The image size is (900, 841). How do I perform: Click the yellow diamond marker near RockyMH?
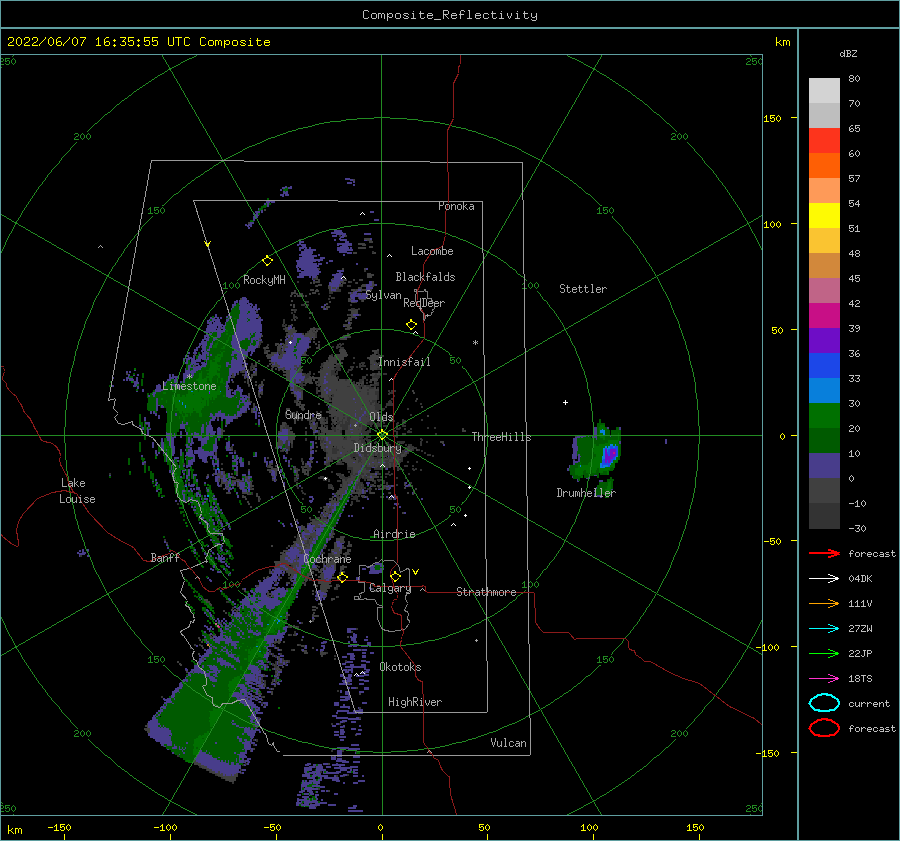(x=267, y=261)
